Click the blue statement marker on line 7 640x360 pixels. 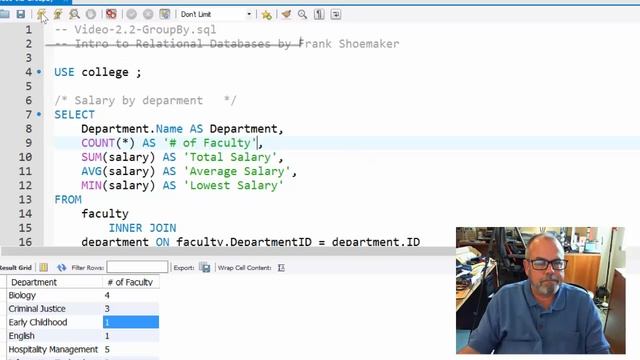point(39,114)
